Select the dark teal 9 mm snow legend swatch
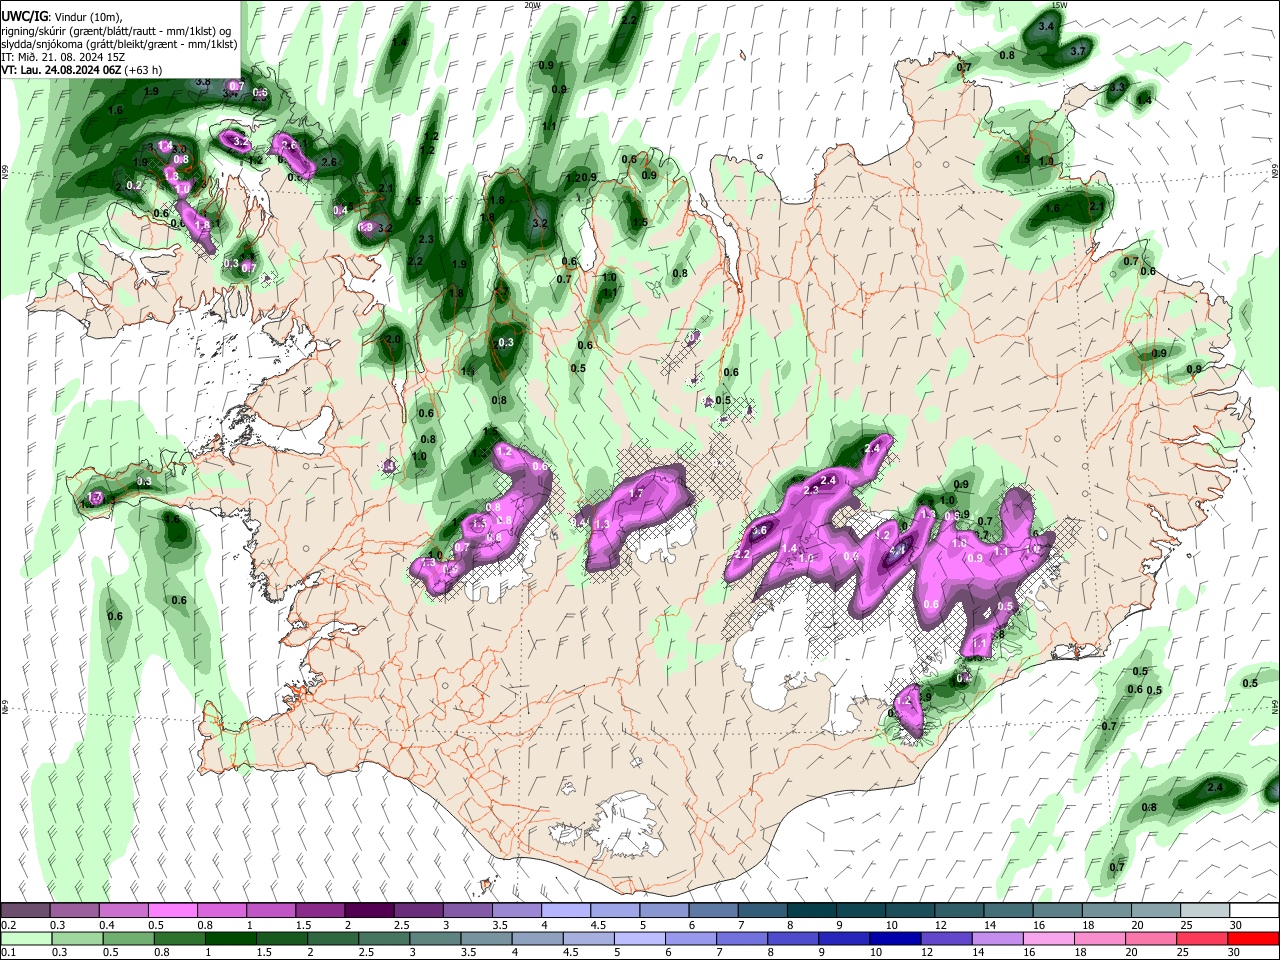The image size is (1280, 960). click(861, 911)
